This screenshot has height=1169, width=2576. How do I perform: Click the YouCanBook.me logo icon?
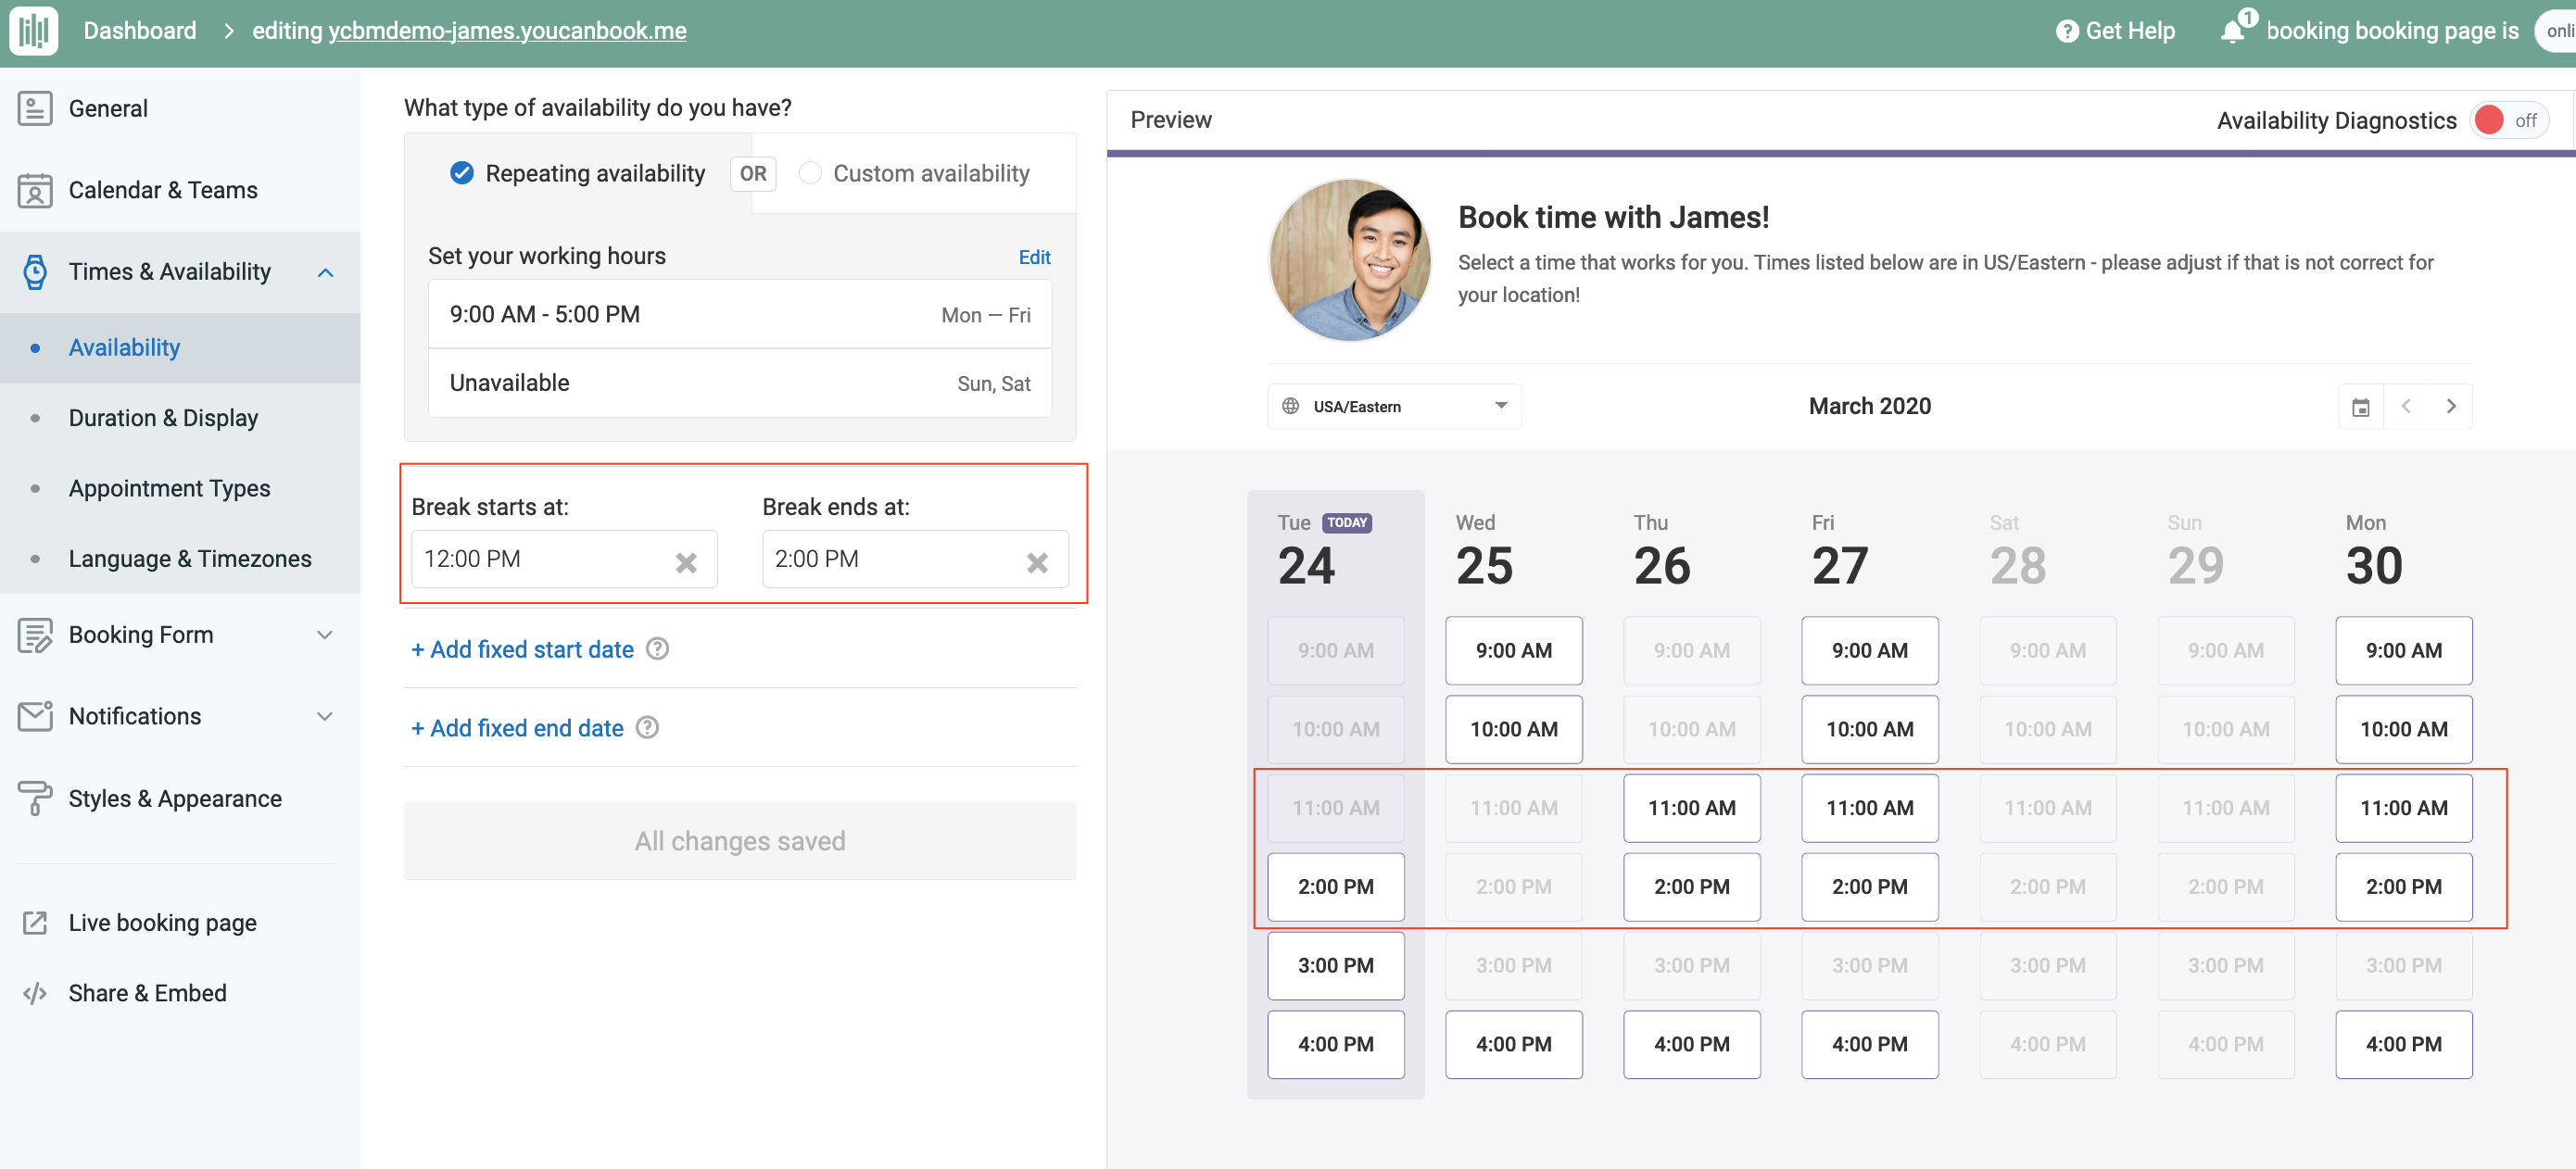[x=33, y=30]
